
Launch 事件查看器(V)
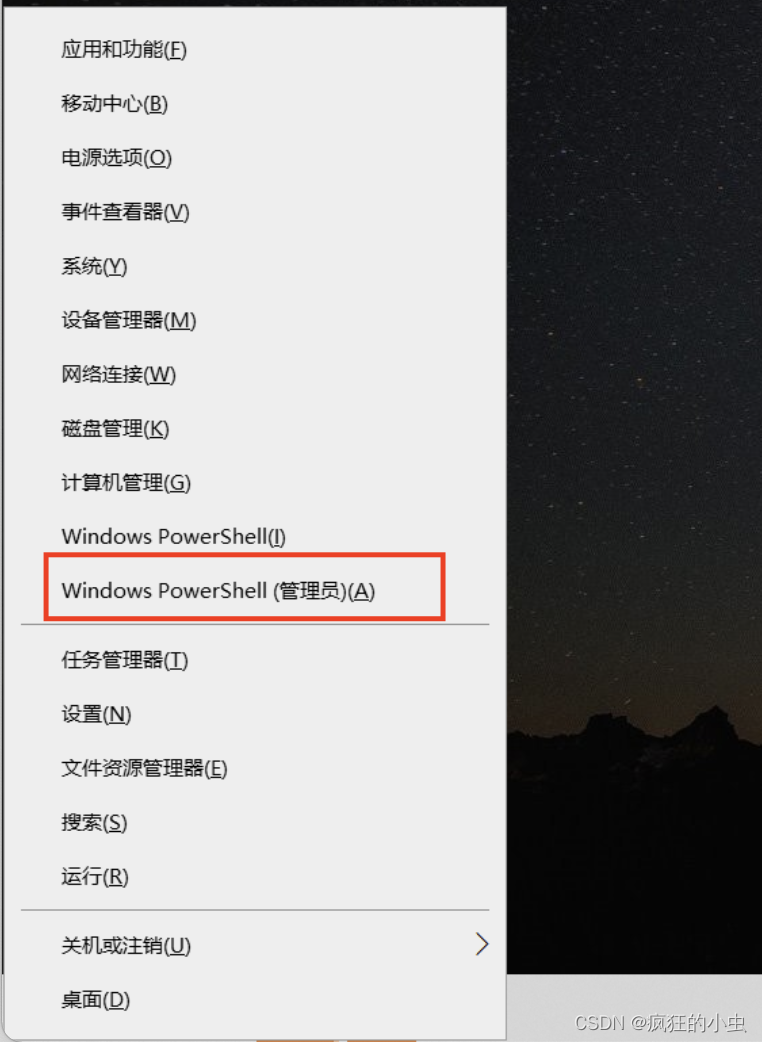click(255, 212)
